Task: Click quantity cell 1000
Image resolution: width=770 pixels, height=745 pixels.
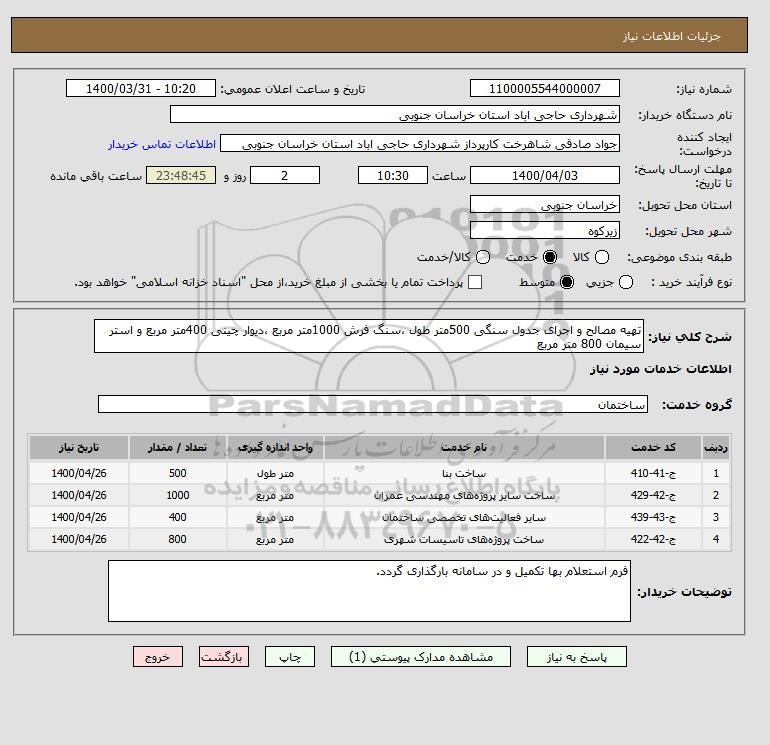Action: point(177,496)
